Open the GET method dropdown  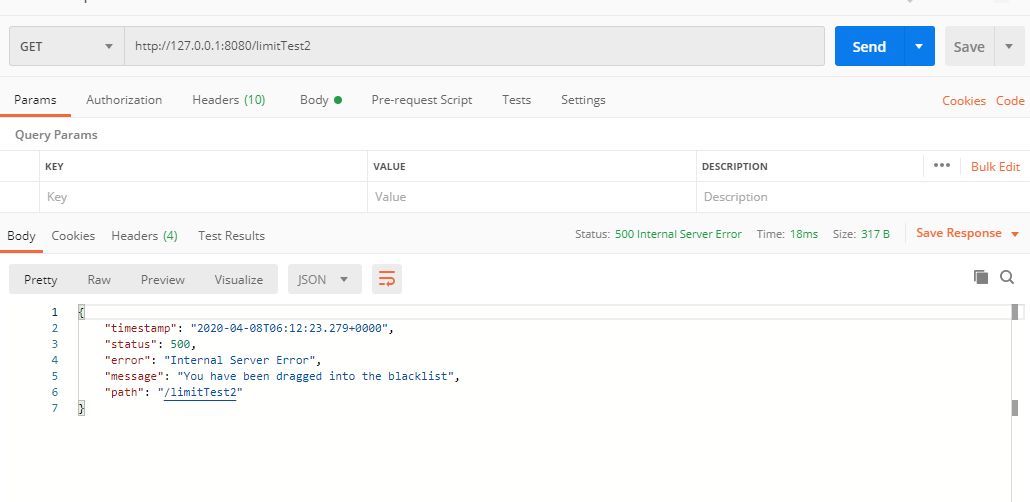coord(66,46)
